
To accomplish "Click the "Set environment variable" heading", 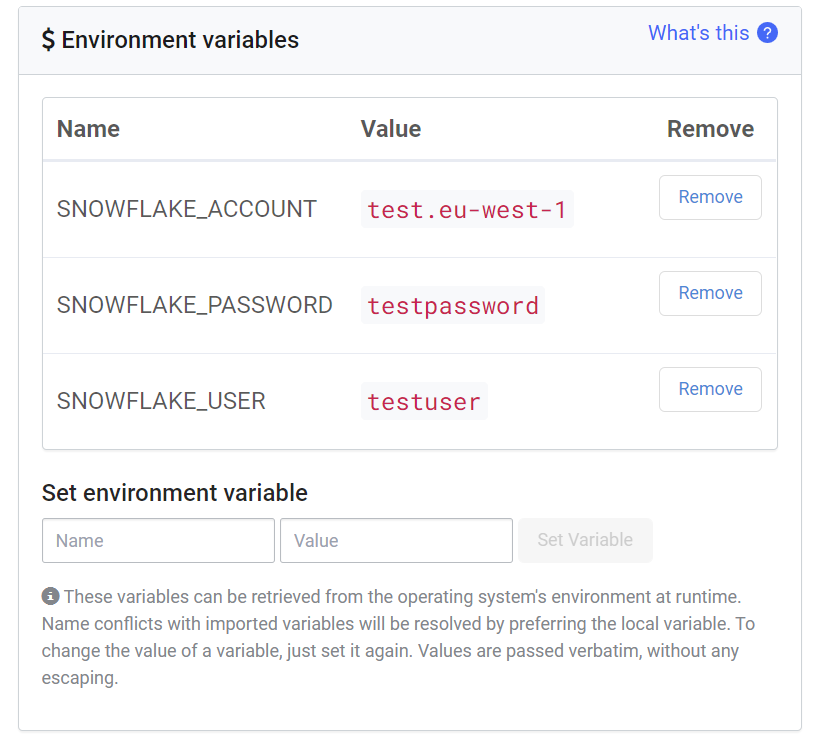I will click(x=175, y=493).
